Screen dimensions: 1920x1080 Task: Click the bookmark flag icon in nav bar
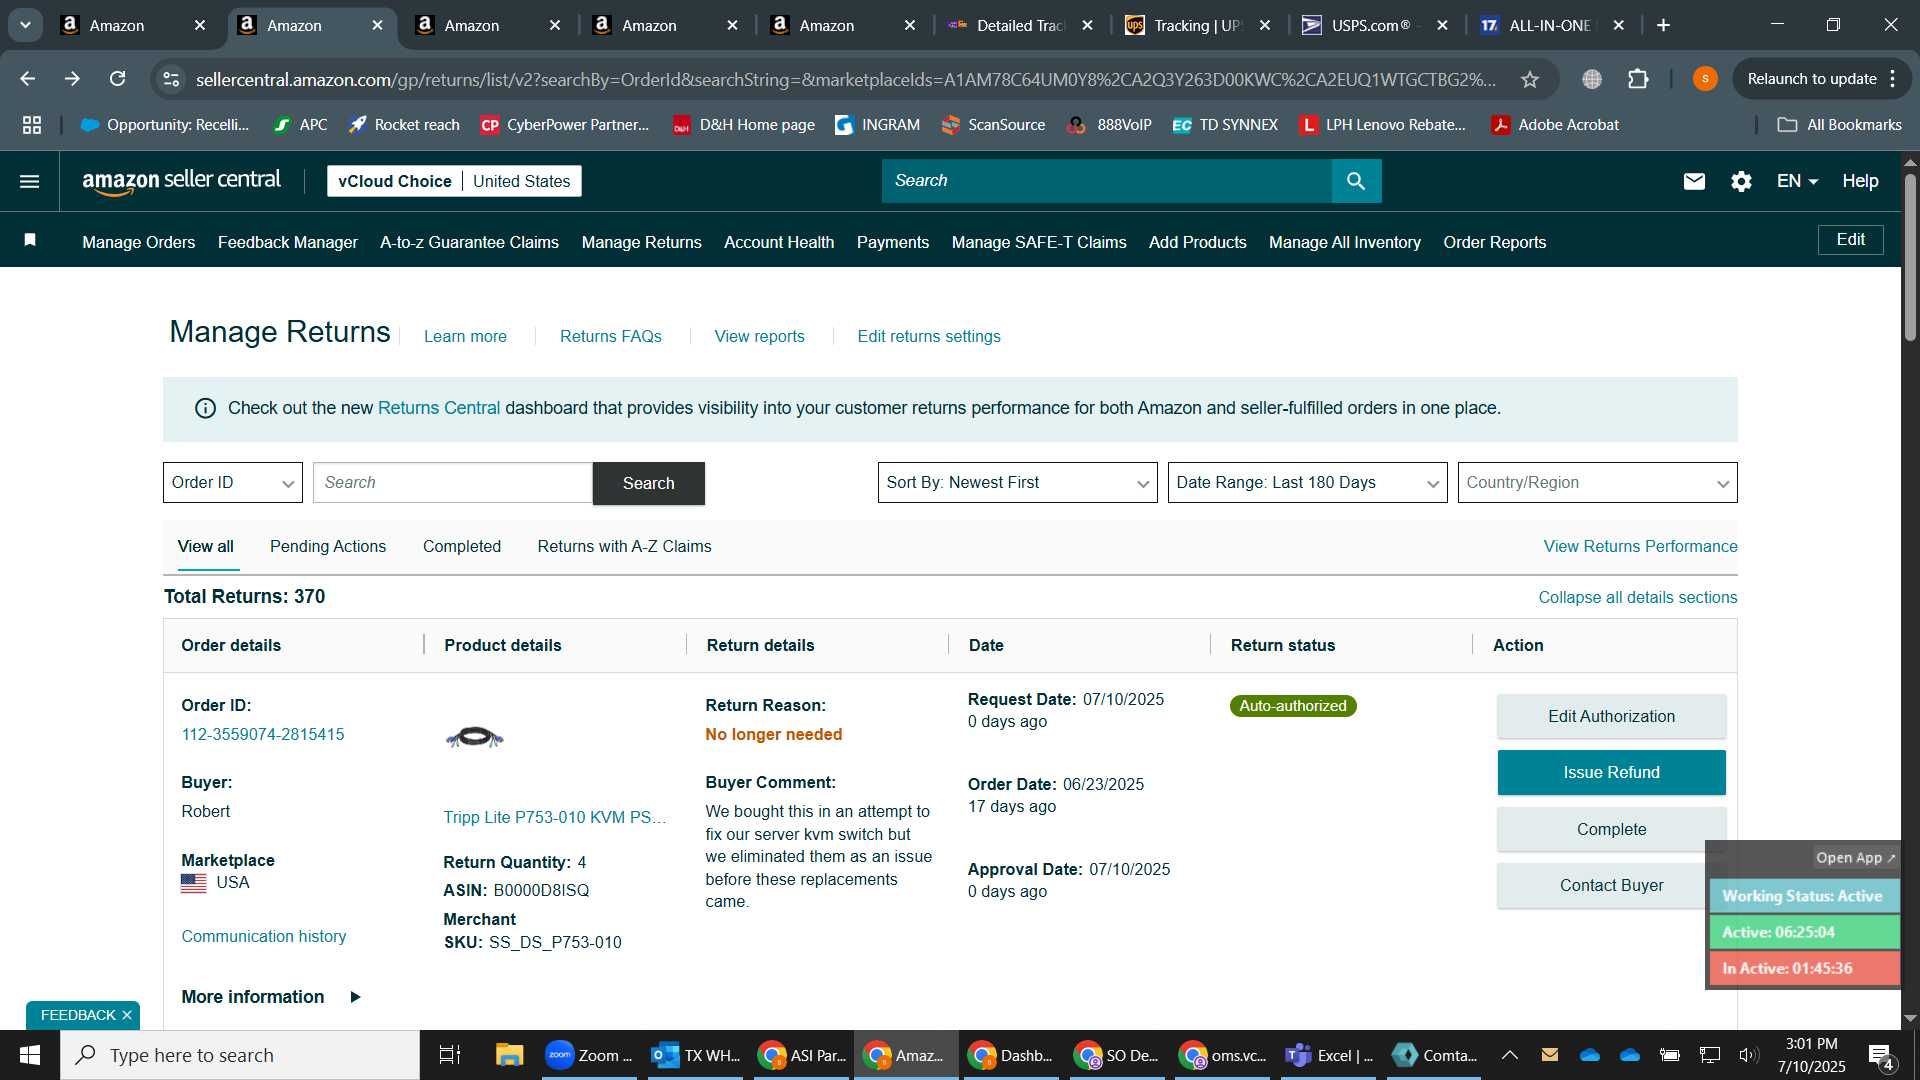[30, 240]
